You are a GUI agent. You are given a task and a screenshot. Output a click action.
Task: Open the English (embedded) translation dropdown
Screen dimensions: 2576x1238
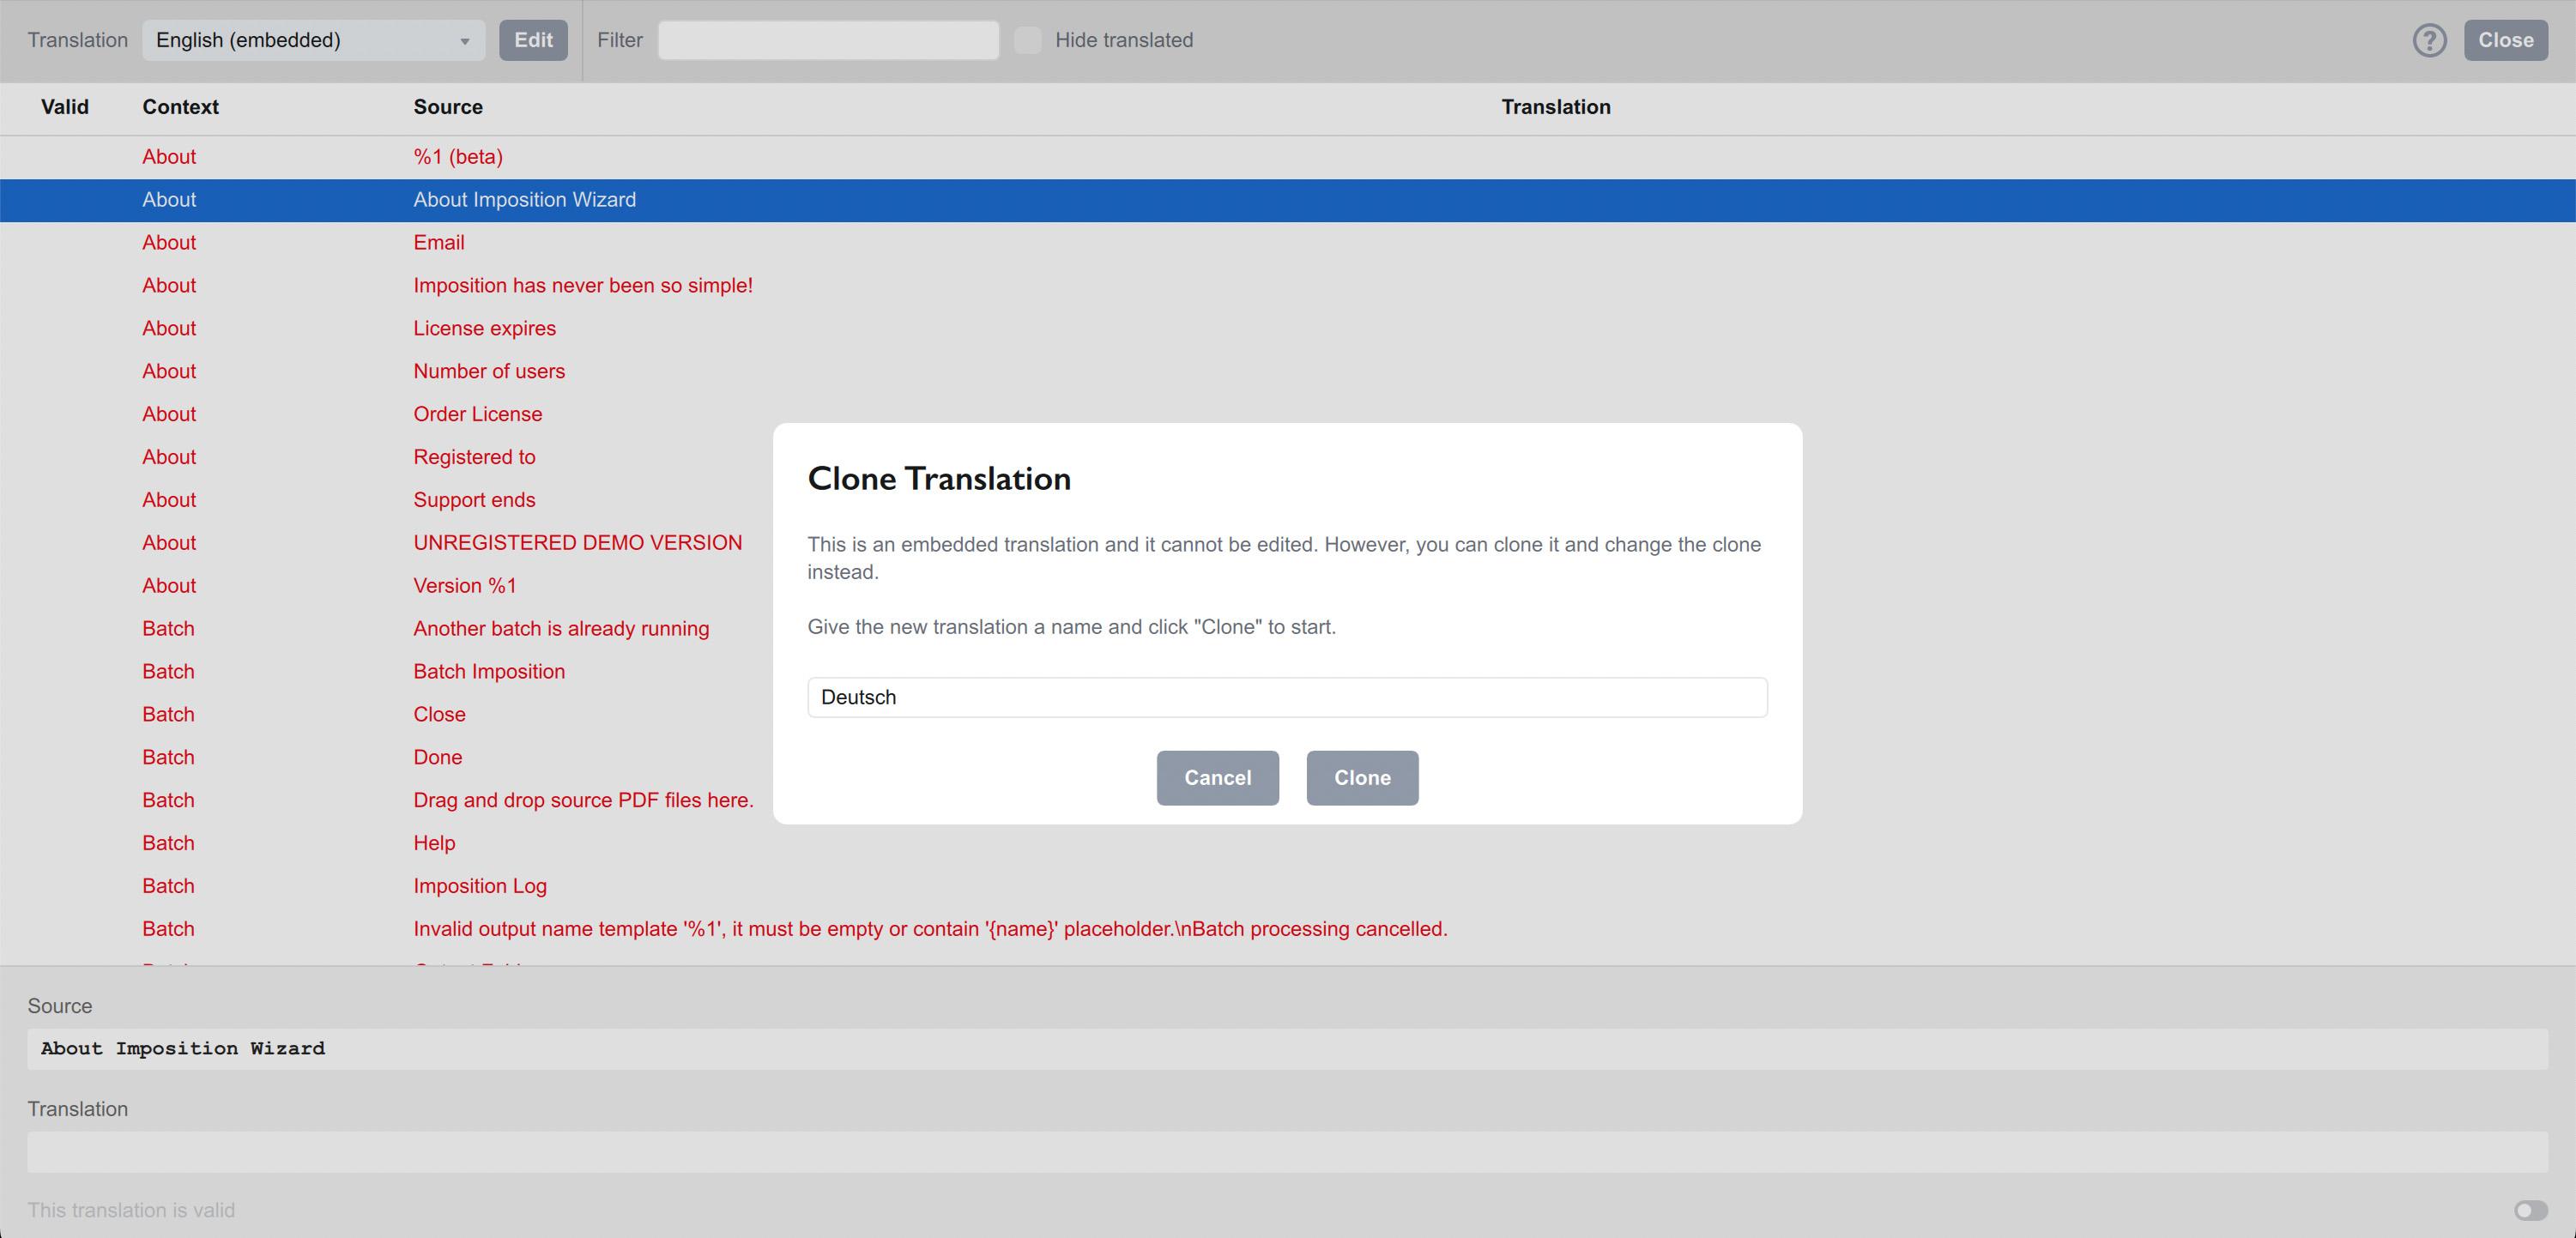point(313,40)
